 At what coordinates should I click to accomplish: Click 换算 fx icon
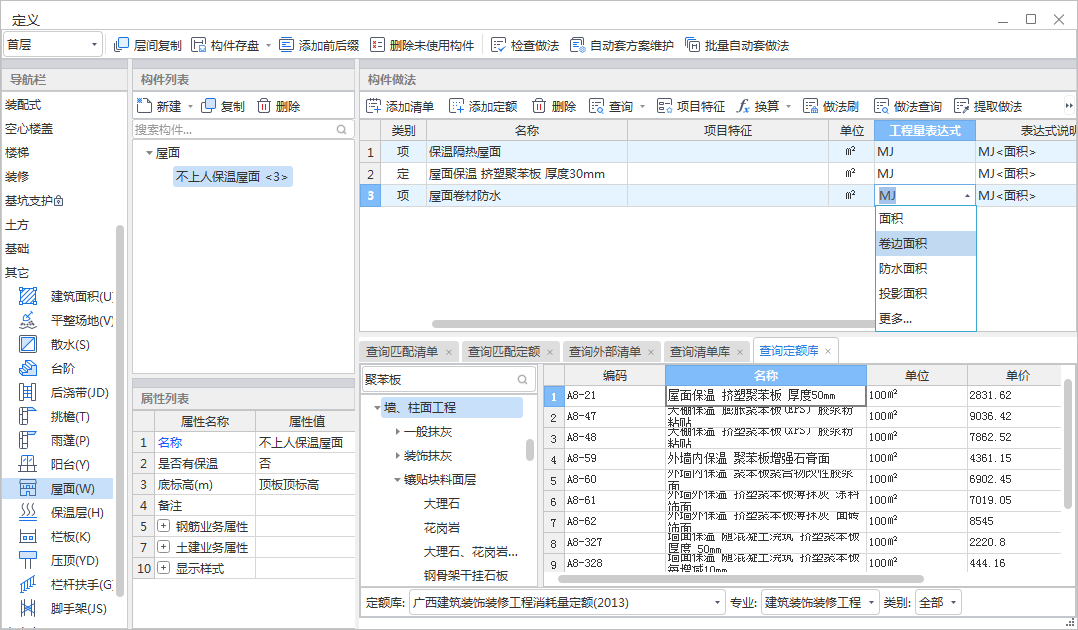click(743, 106)
